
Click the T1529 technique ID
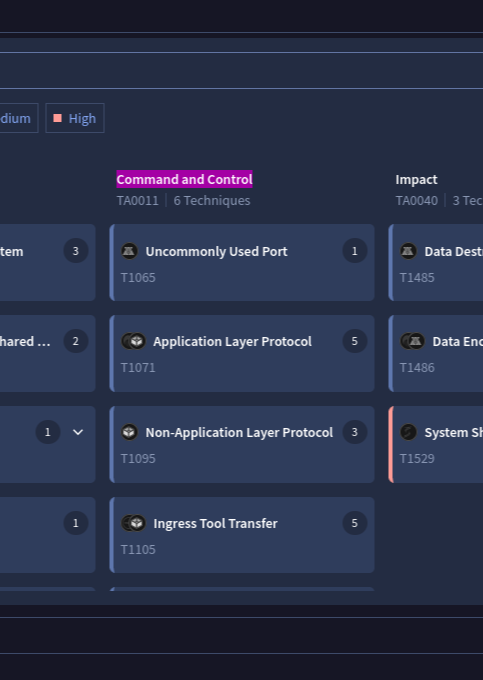click(417, 458)
